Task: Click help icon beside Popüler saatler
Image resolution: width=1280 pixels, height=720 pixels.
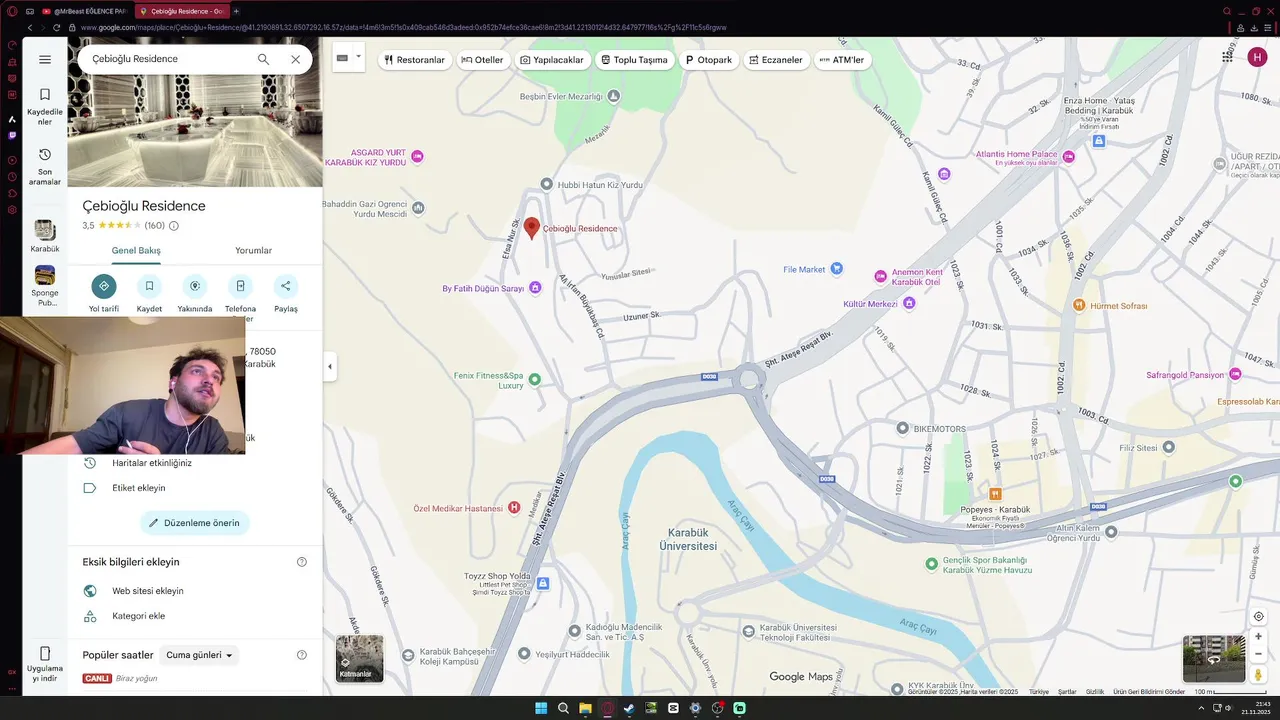Action: point(302,655)
